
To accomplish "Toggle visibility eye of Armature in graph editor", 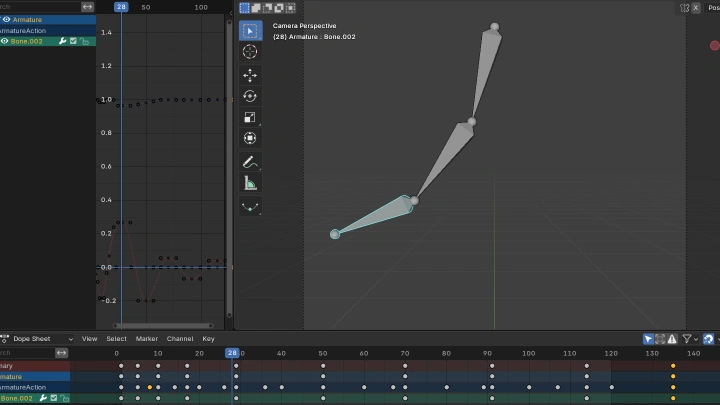I will point(6,20).
